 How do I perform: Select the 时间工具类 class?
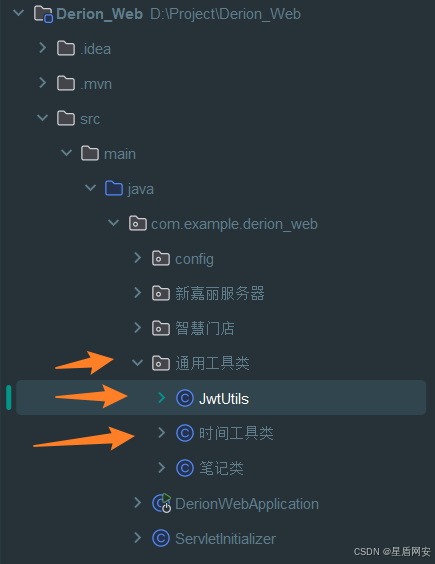click(236, 433)
